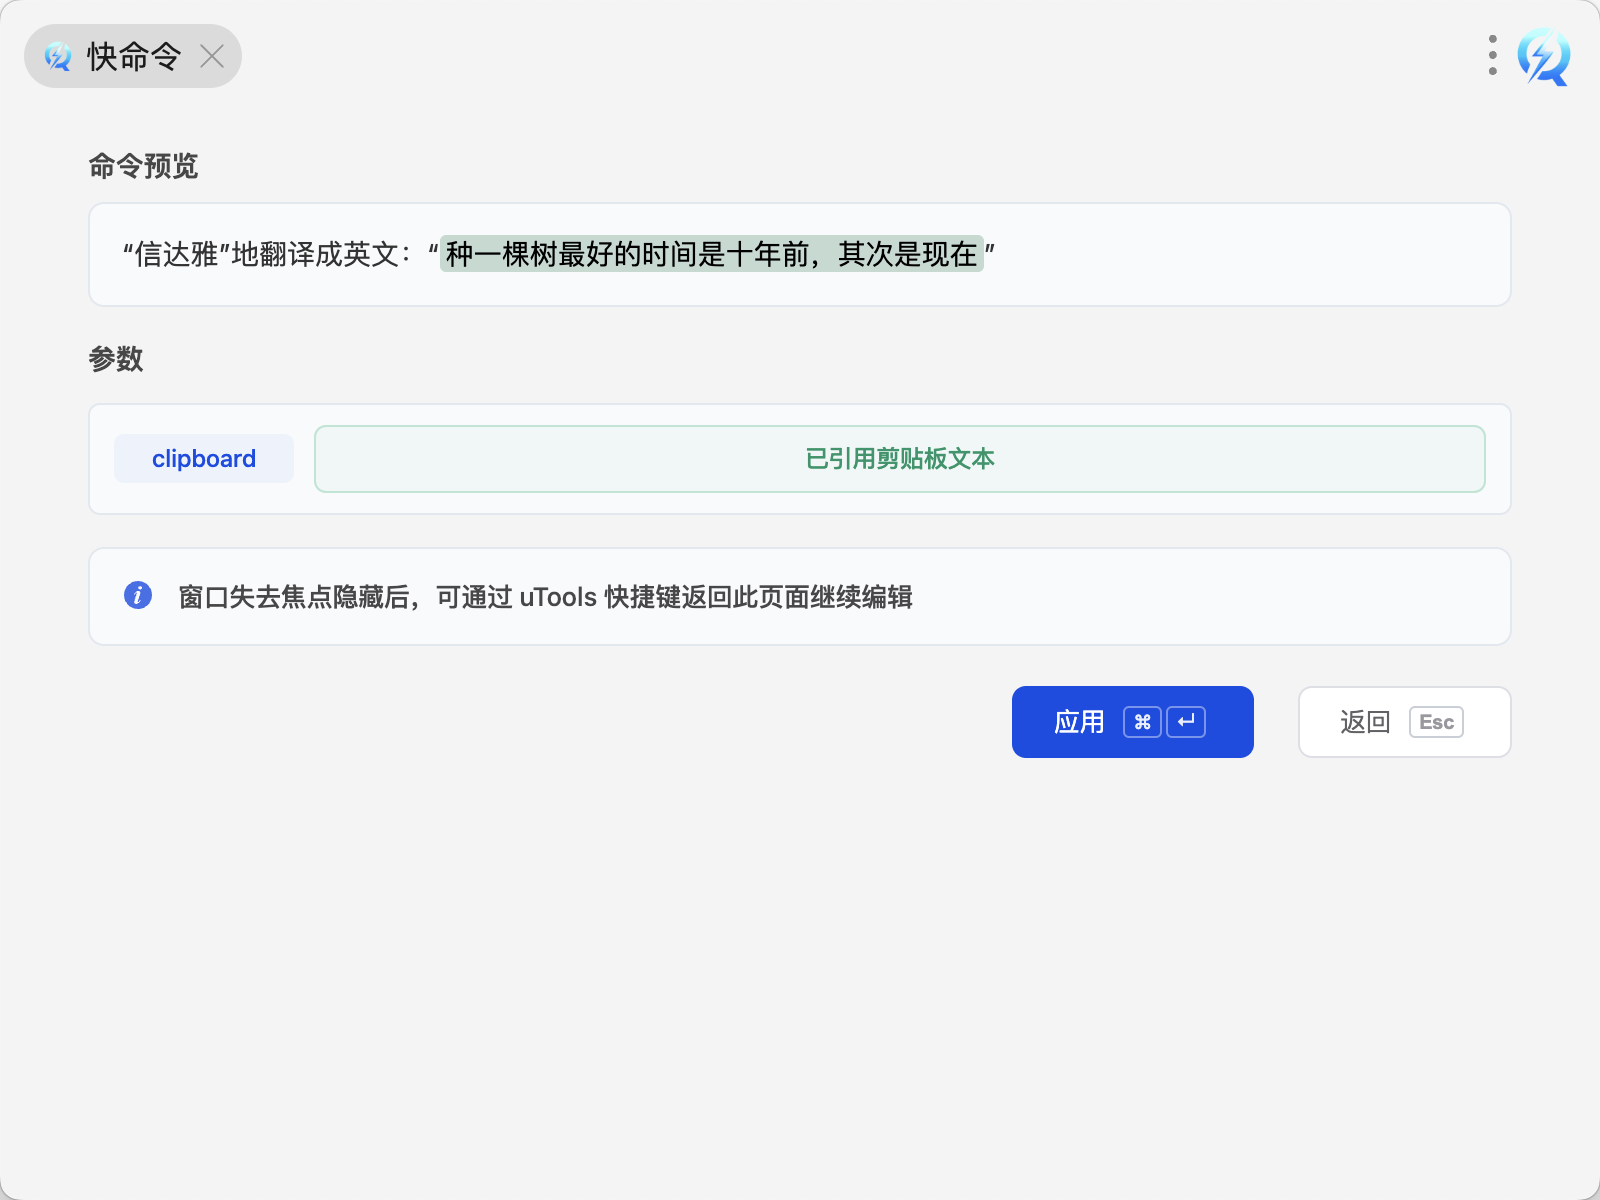1600x1200 pixels.
Task: Click the 已引用剪贴板文本 parameter field
Action: [x=899, y=459]
